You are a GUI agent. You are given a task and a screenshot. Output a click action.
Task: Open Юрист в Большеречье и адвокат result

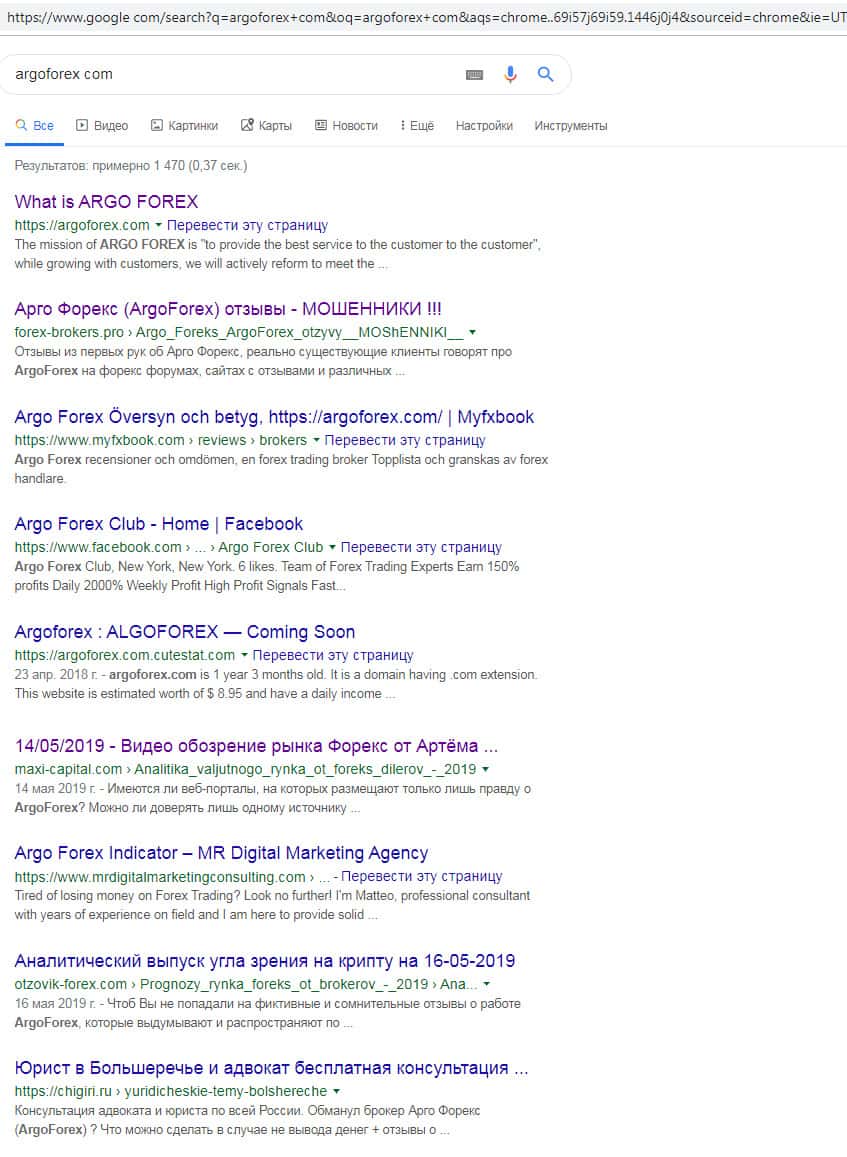tap(272, 1068)
